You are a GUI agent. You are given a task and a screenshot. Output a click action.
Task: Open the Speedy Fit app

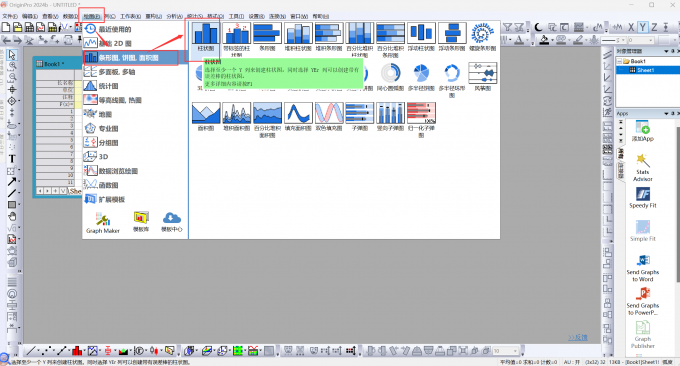click(643, 198)
